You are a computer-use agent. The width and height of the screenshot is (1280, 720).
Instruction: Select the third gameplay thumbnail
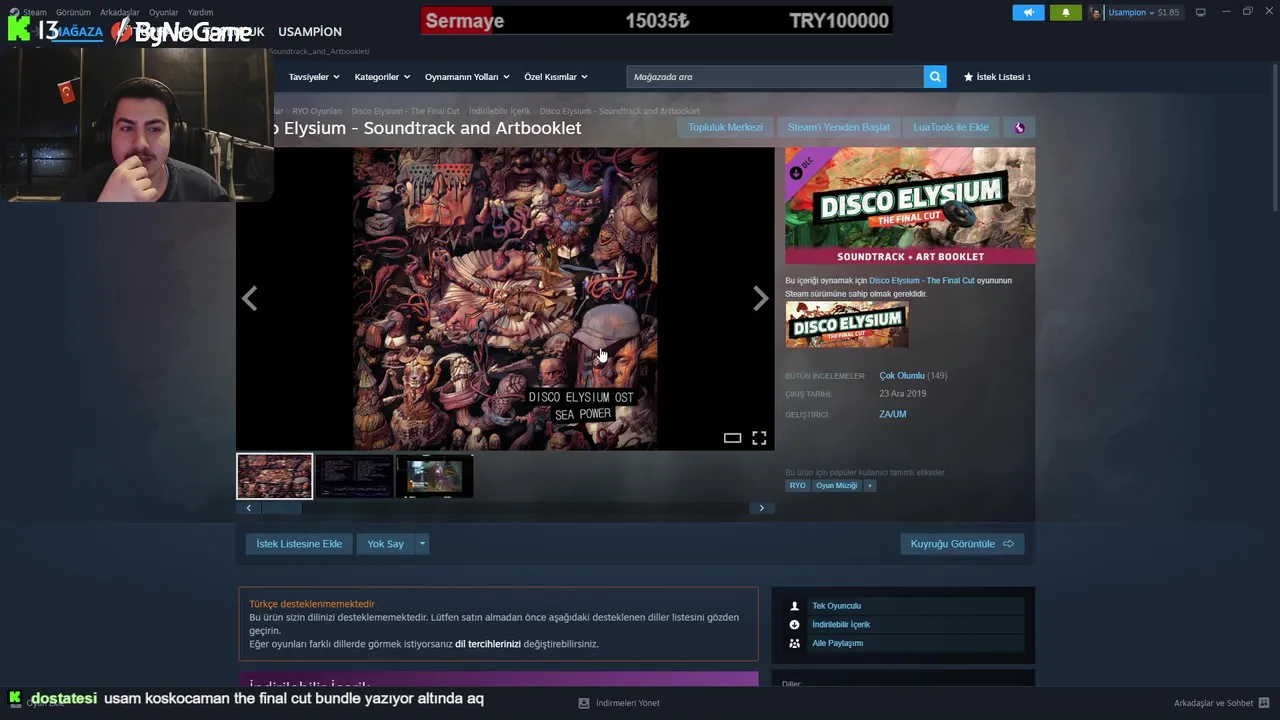pos(435,476)
